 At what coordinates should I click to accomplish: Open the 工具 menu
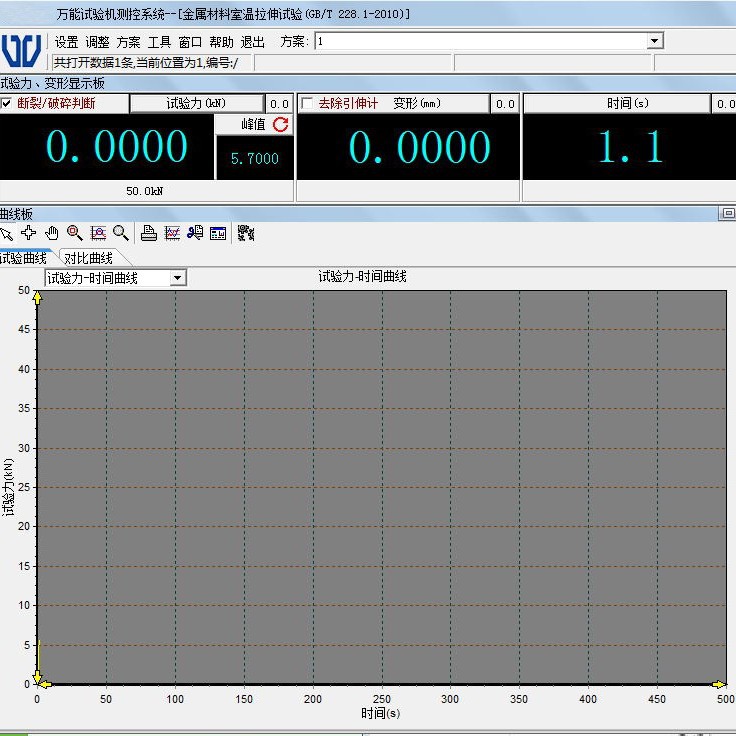click(159, 42)
